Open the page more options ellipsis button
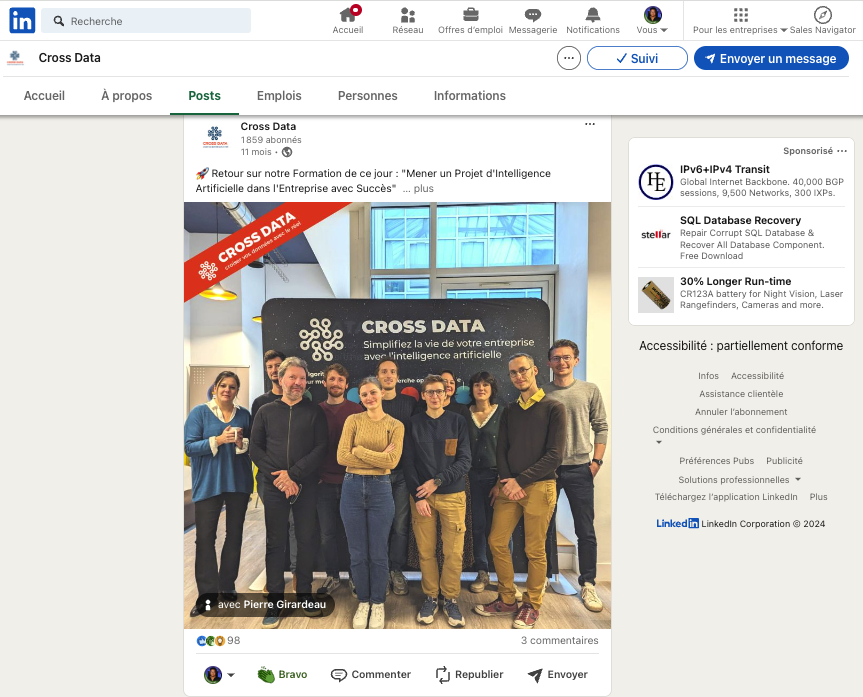The height and width of the screenshot is (697, 863). point(569,58)
